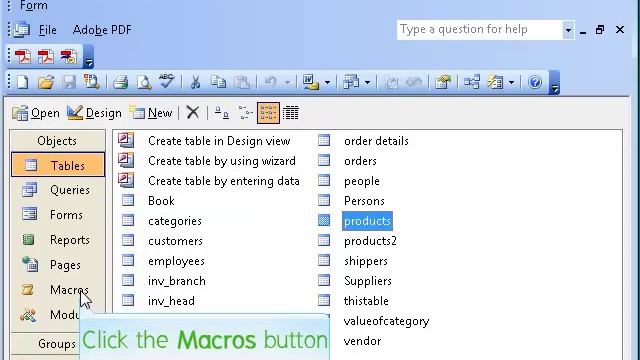Expand the Database toolbar options arrow
The height and width of the screenshot is (360, 640).
coord(554,82)
